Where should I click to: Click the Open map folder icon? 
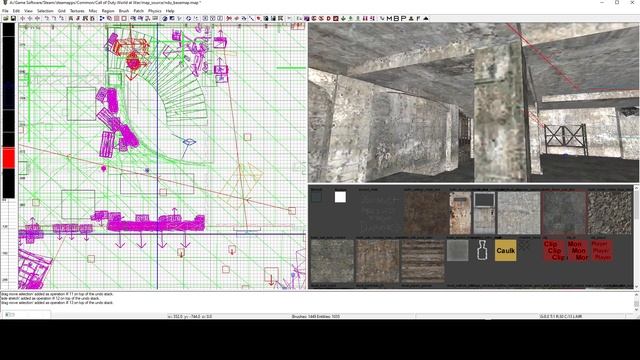6,18
